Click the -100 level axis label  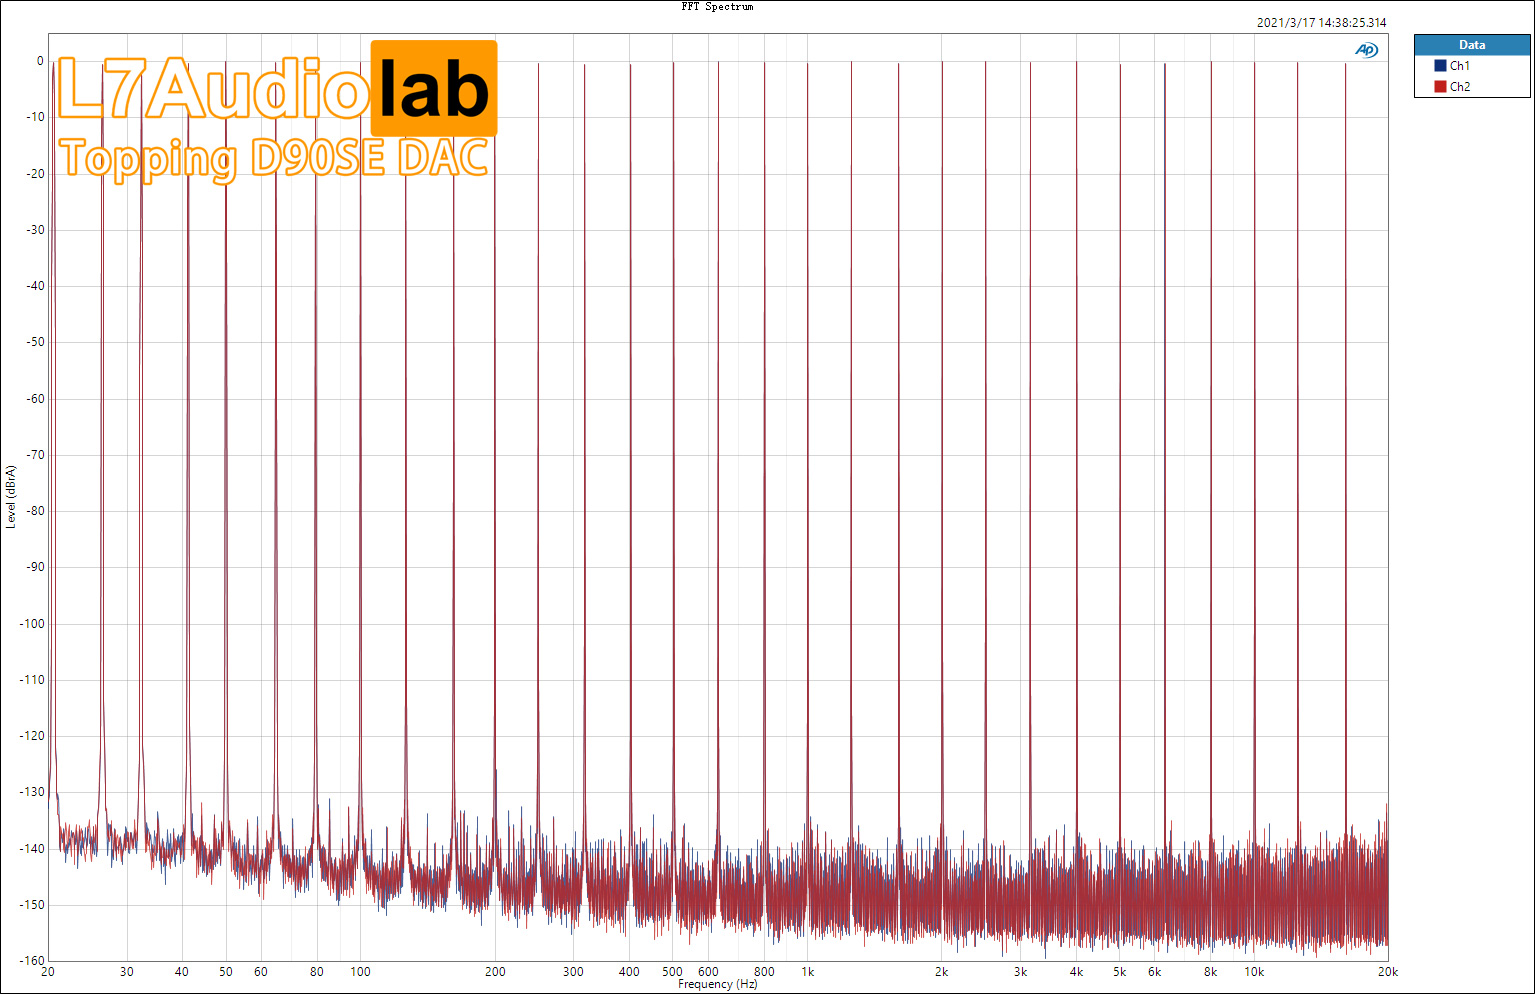point(33,623)
